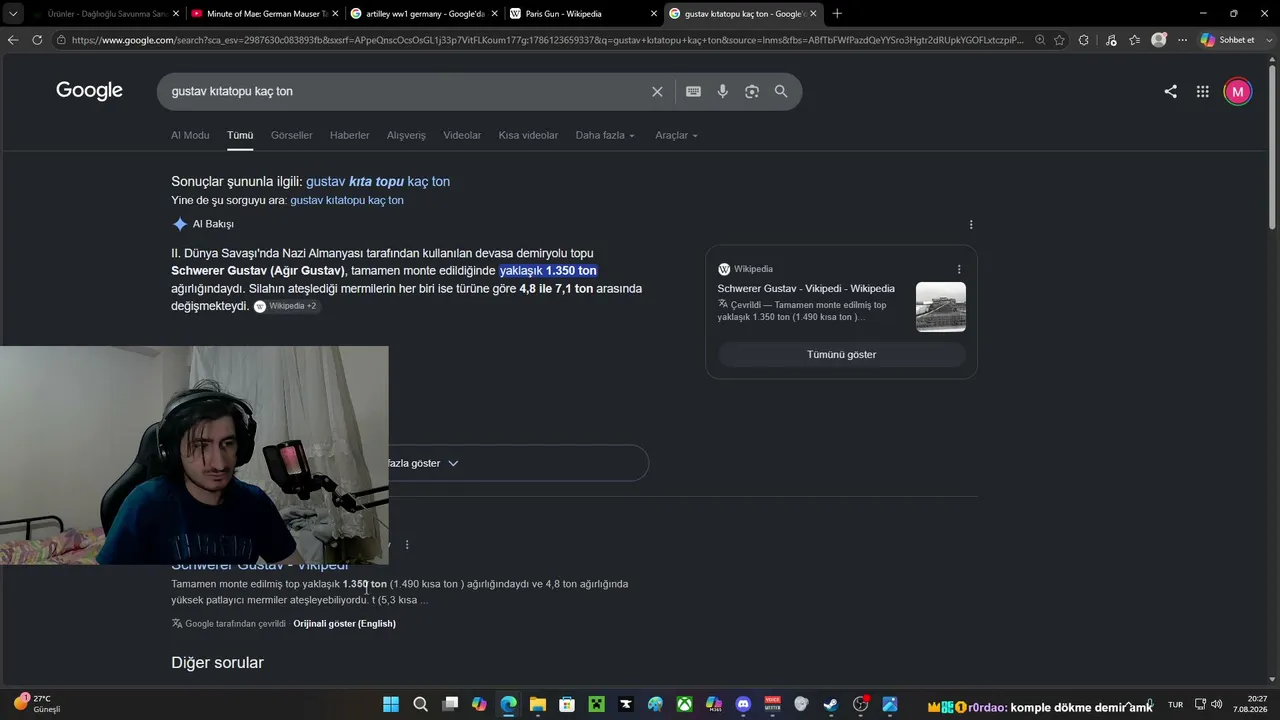
Task: Go back to the previous page
Action: (x=13, y=40)
